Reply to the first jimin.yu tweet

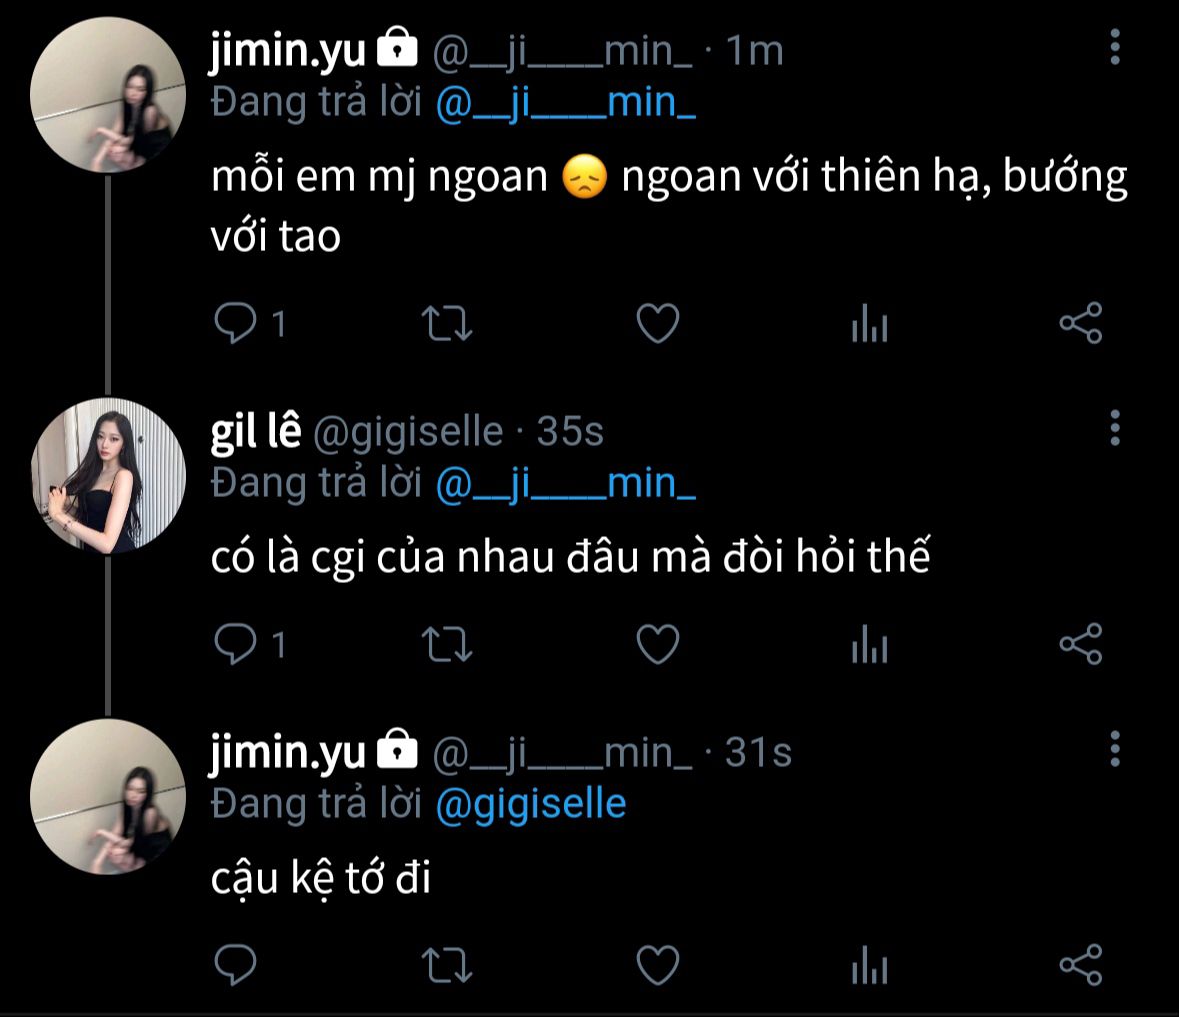point(236,324)
